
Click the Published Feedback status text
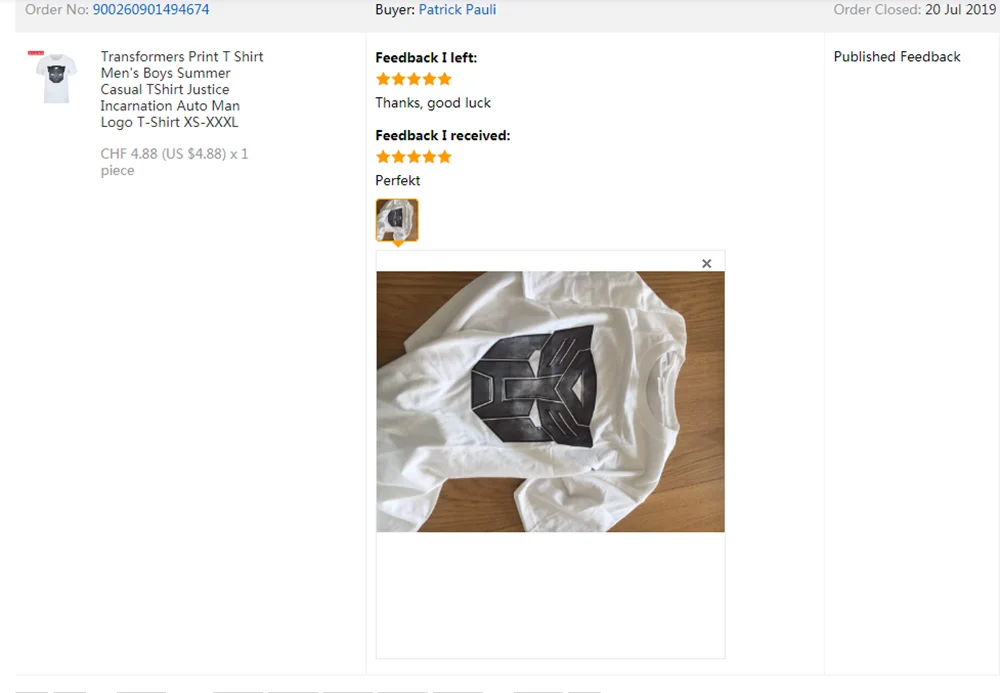[897, 57]
